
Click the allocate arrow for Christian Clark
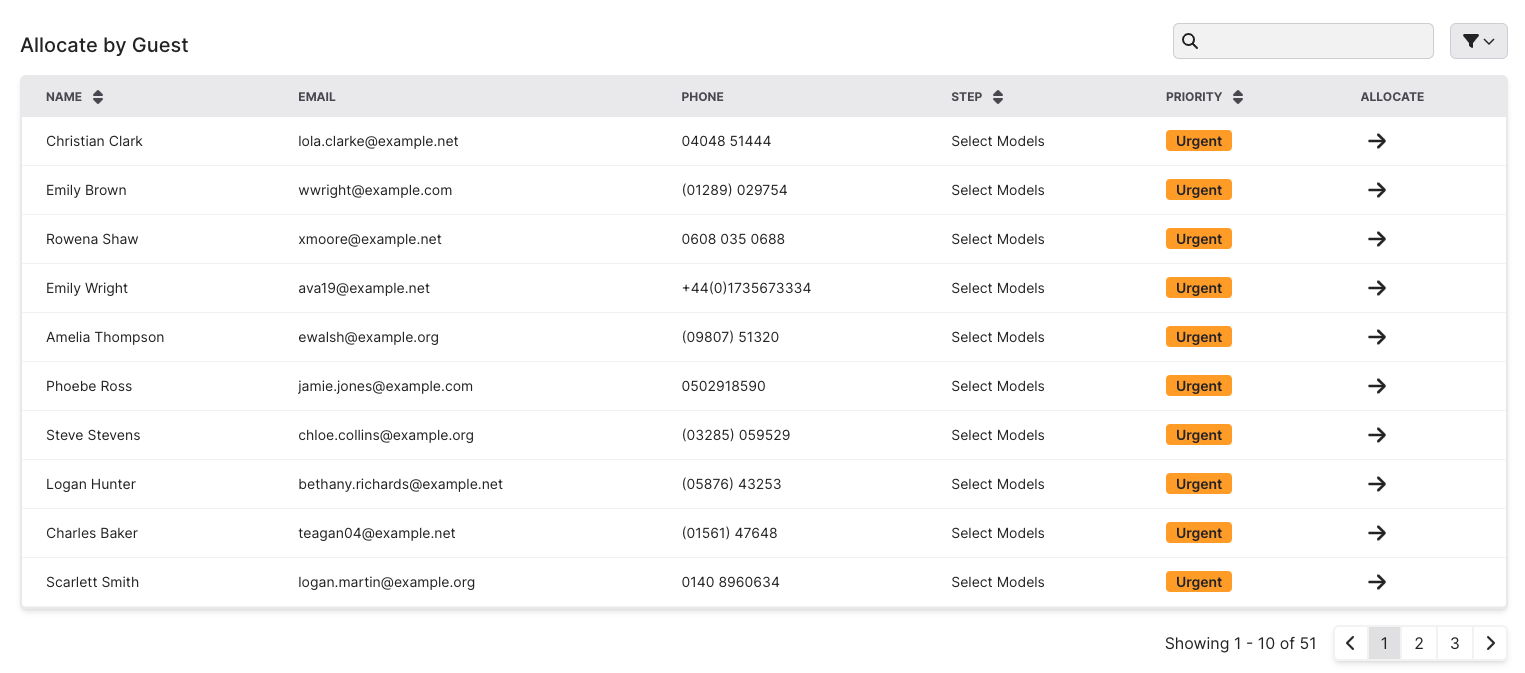point(1377,141)
